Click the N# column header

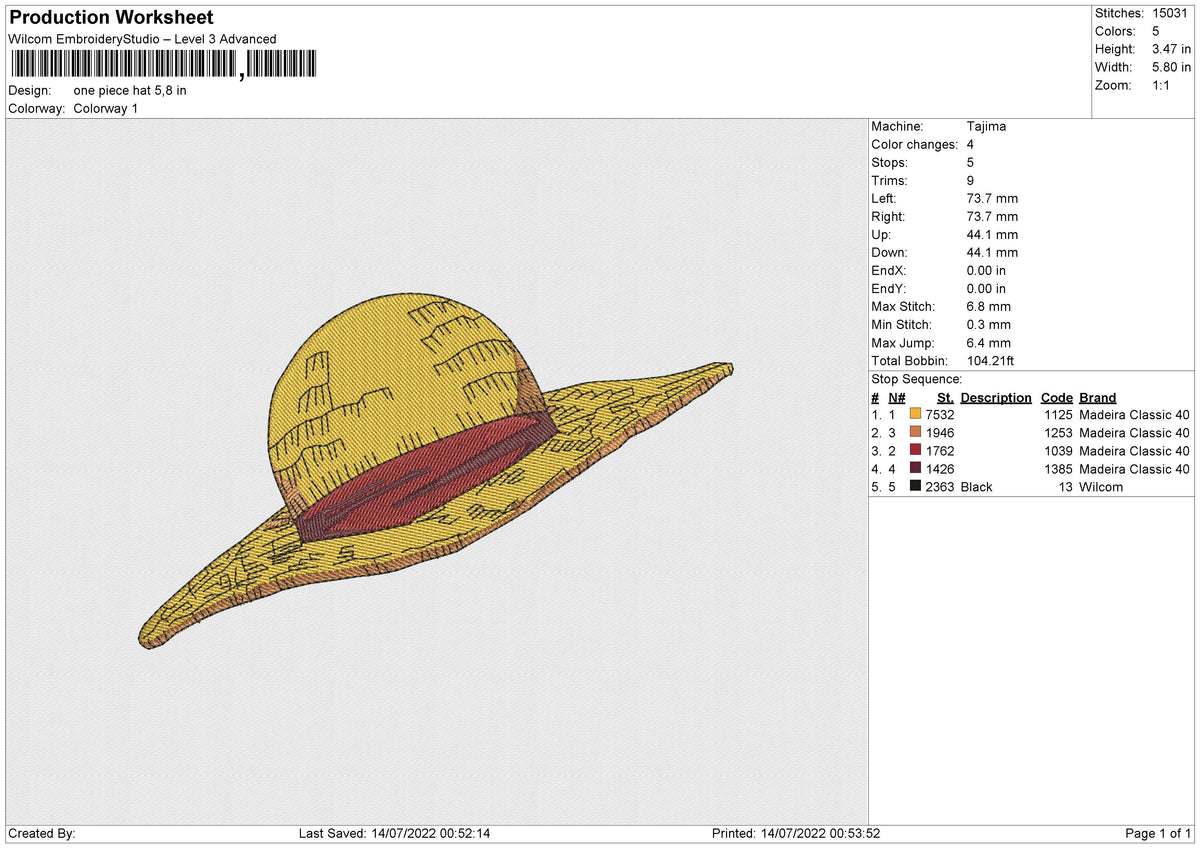[895, 397]
